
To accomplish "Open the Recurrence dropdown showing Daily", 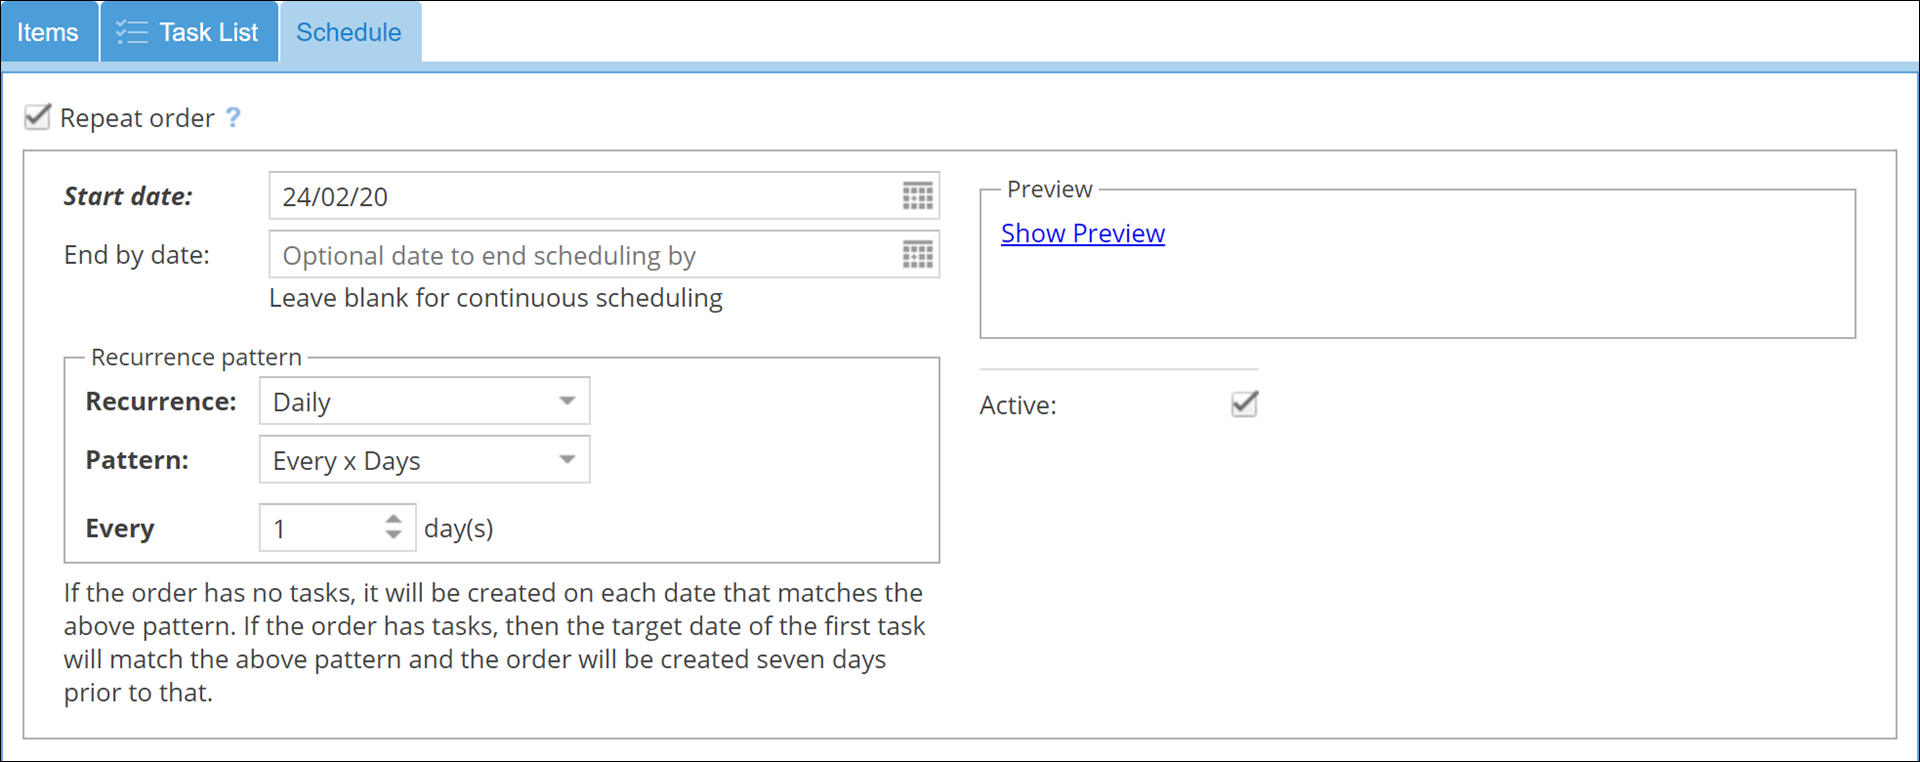I will coord(410,402).
